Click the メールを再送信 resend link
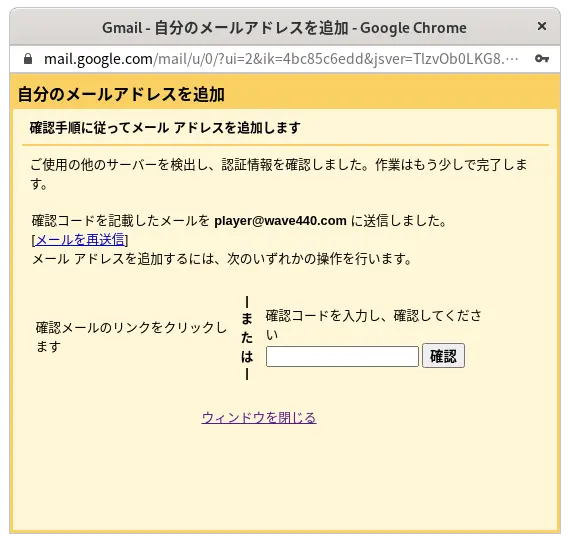This screenshot has width=570, height=543. 80,240
